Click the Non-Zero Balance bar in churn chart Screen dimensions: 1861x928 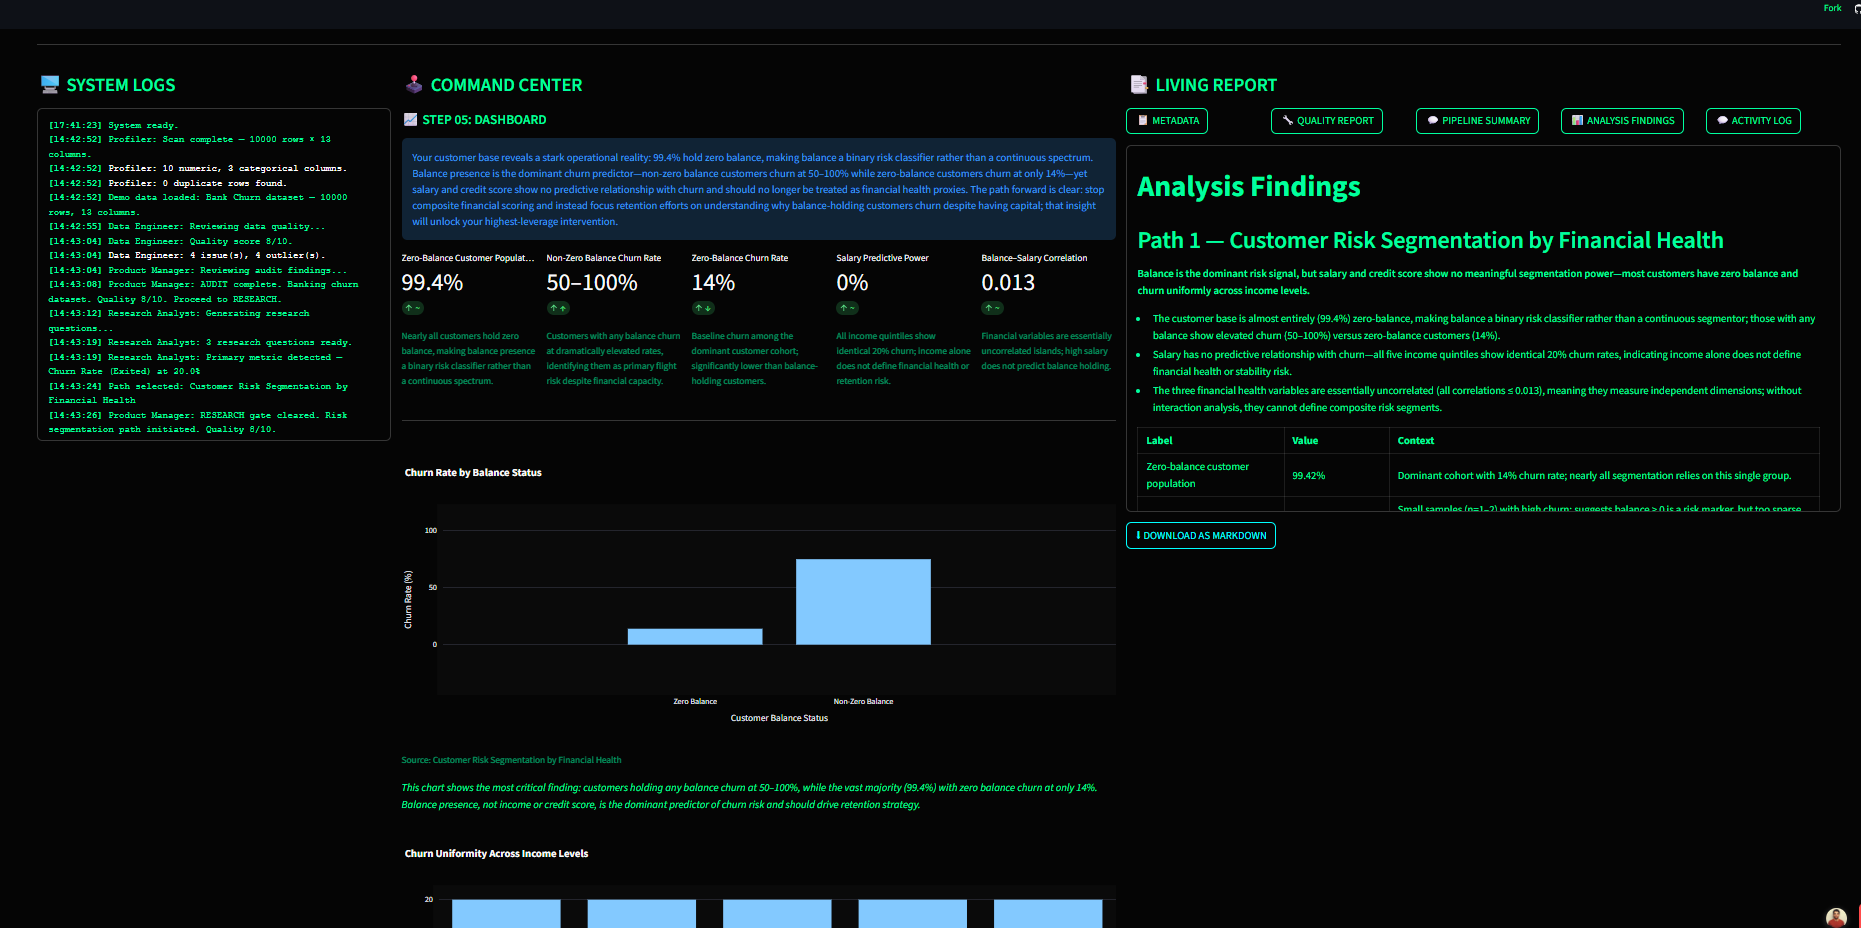(863, 601)
